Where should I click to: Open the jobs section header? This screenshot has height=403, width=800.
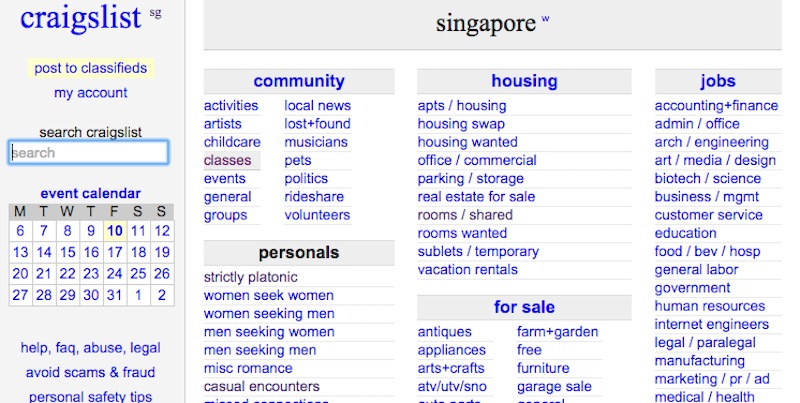click(x=718, y=81)
